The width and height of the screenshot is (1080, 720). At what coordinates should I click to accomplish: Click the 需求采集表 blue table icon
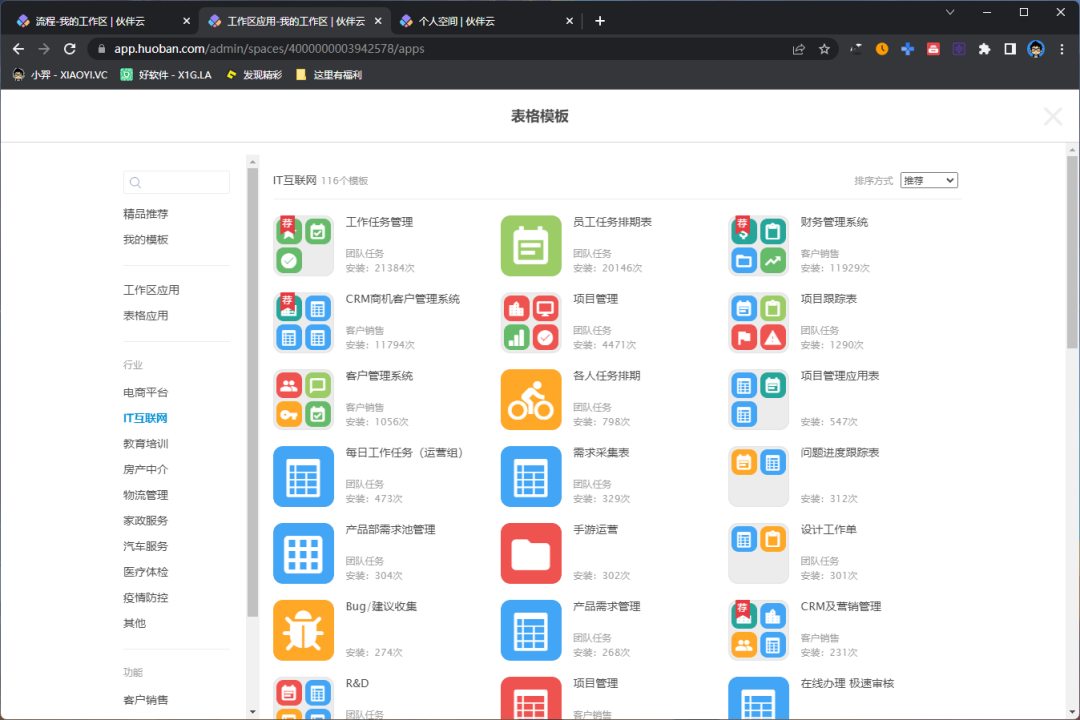point(531,476)
